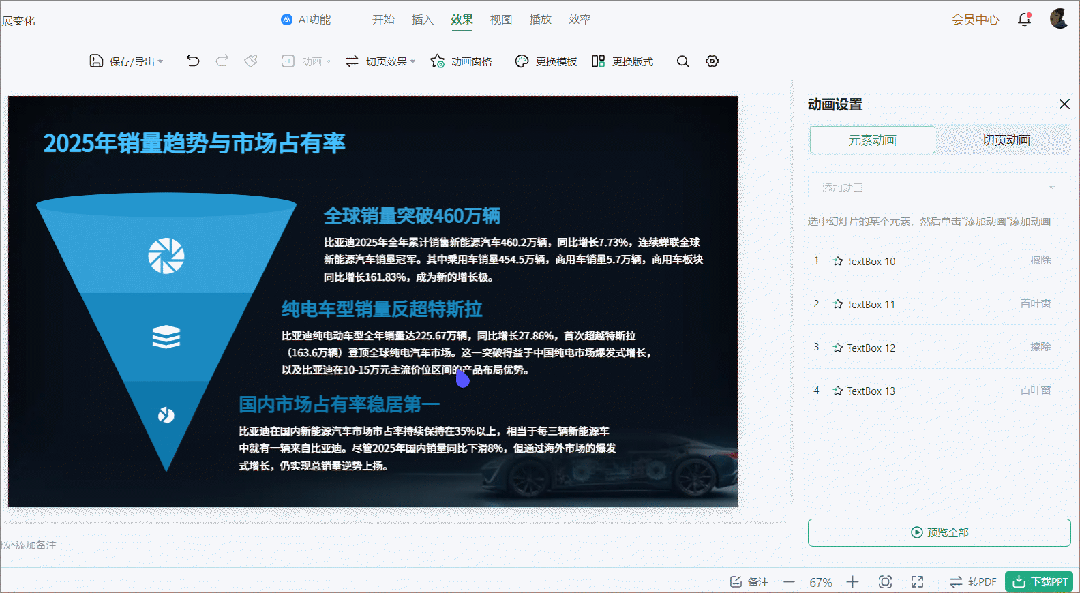The image size is (1080, 593).
Task: Switch to the 切页动画 tab
Action: (x=1006, y=140)
